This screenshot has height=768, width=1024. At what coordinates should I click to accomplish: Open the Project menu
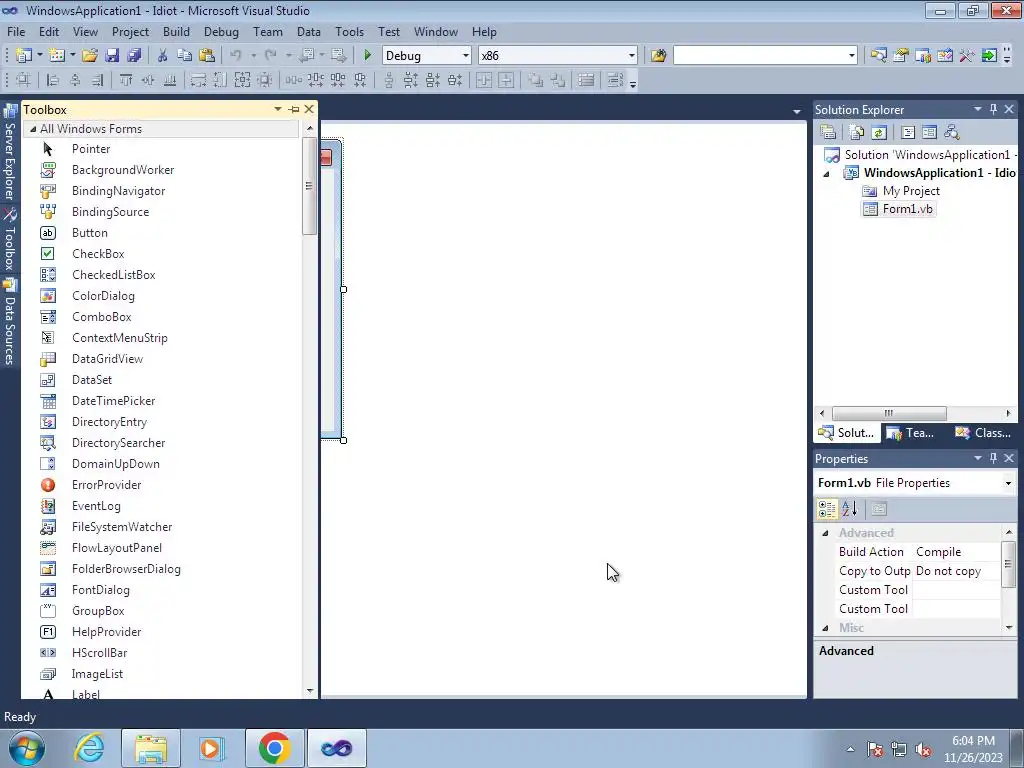(130, 31)
